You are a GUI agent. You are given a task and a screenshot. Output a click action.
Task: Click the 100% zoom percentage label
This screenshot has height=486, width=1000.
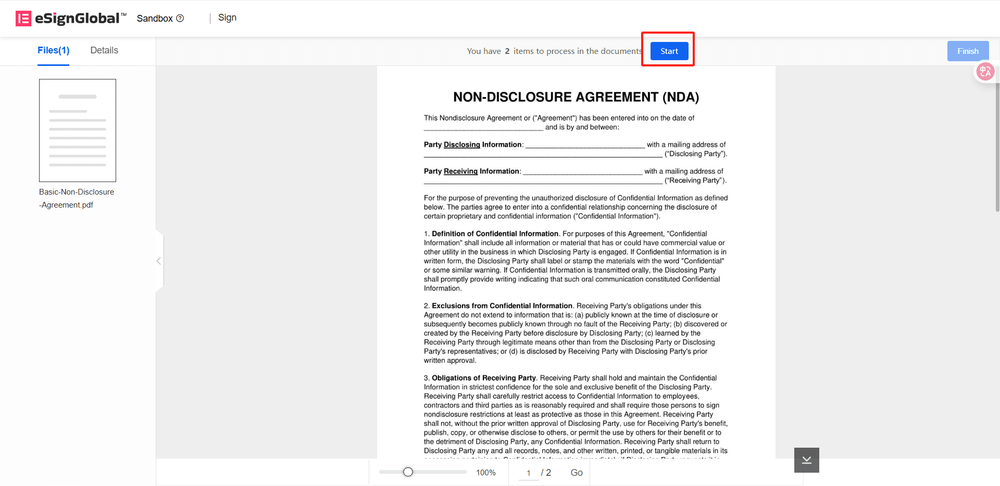coord(486,472)
